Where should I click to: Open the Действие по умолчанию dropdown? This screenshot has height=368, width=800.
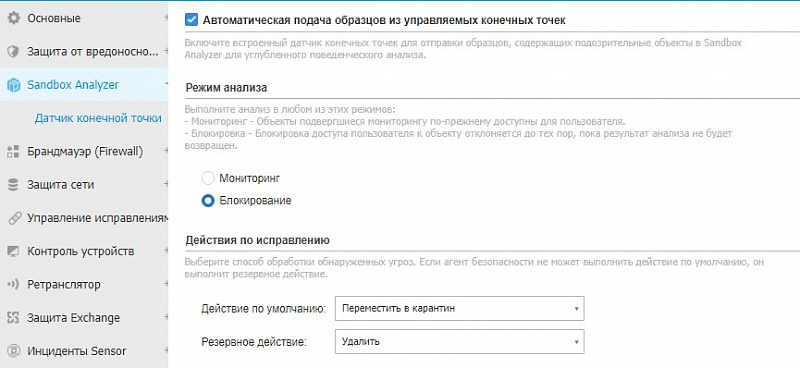[x=459, y=309]
